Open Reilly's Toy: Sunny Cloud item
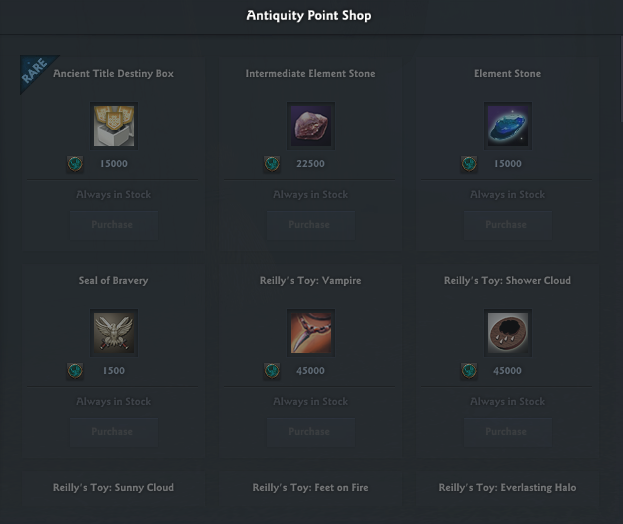The width and height of the screenshot is (623, 524). [113, 488]
